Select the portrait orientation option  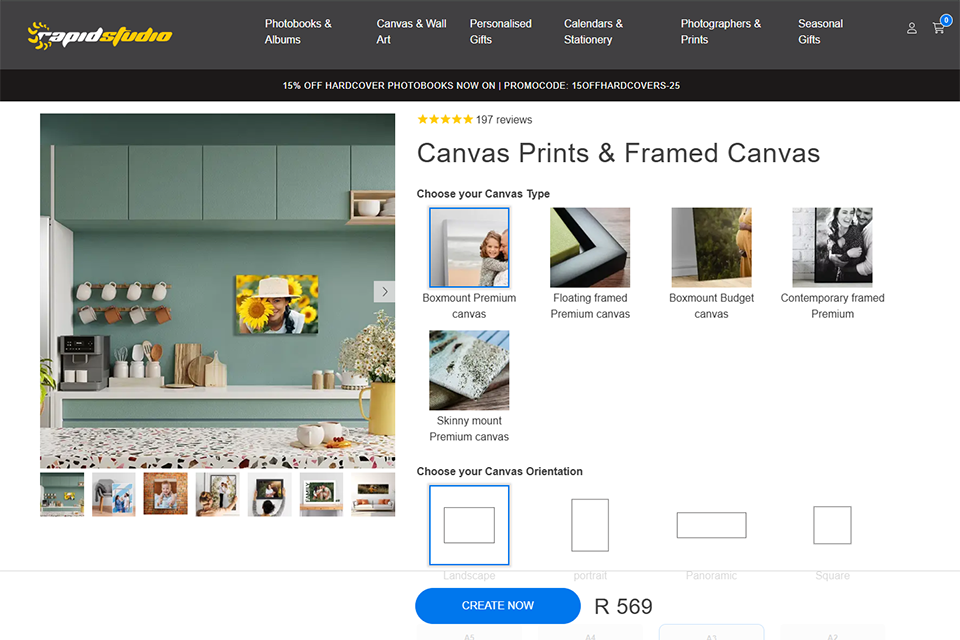pyautogui.click(x=590, y=525)
